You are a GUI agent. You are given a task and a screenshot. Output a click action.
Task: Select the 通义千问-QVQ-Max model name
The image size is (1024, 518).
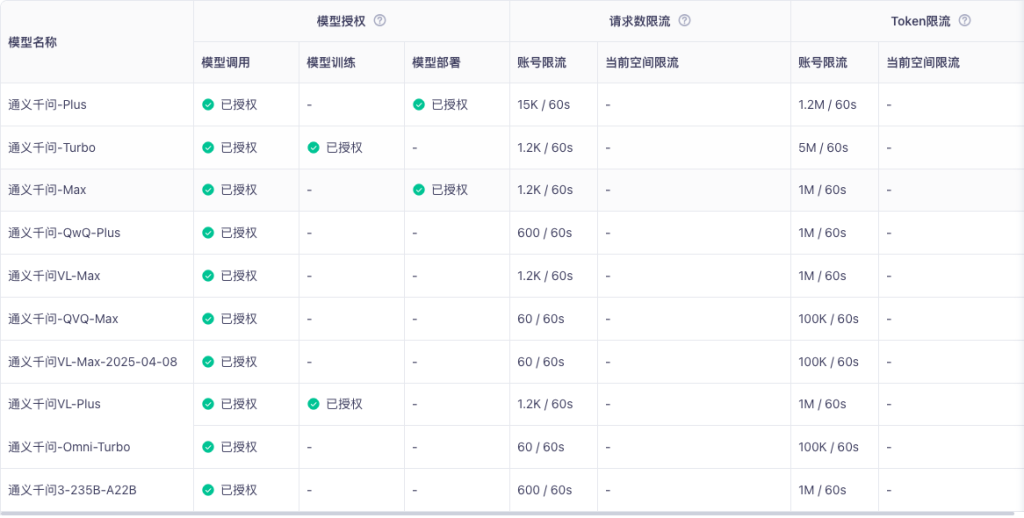click(x=63, y=319)
